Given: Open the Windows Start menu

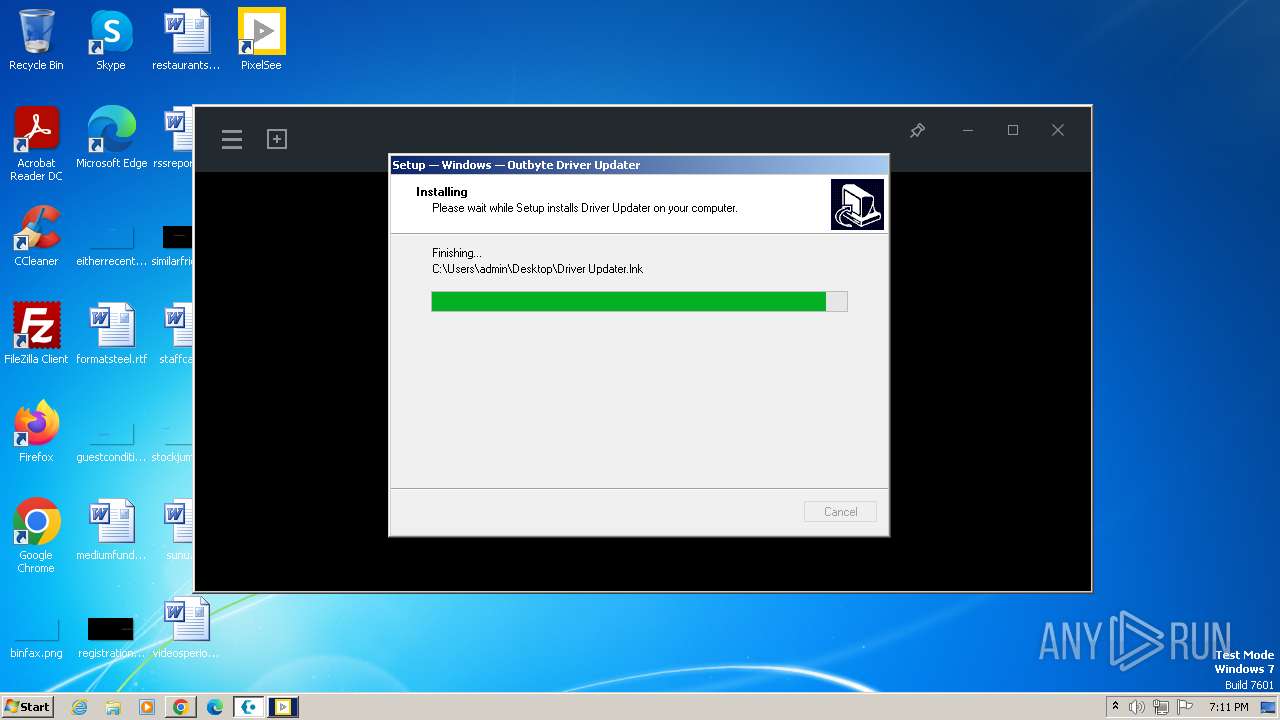Looking at the screenshot, I should [x=27, y=707].
